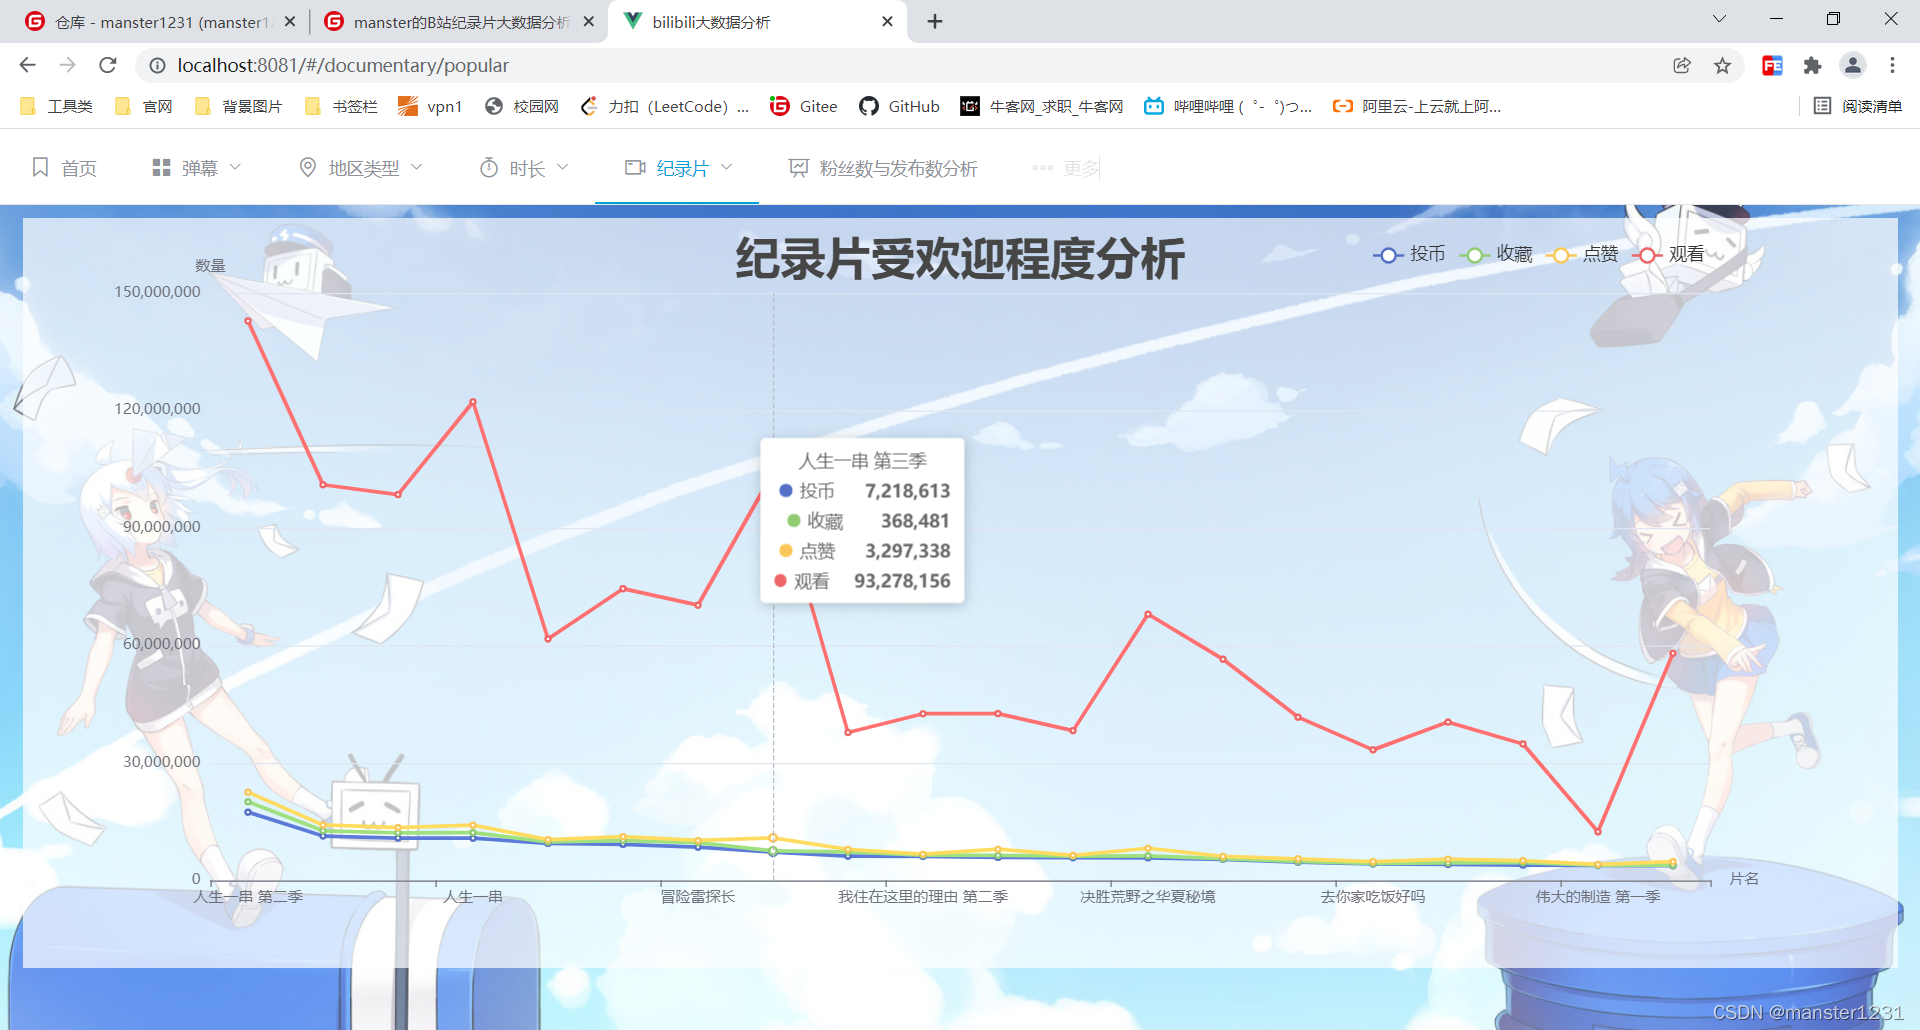Toggle the 投币 series in legend
Viewport: 1920px width, 1030px height.
pos(1409,254)
